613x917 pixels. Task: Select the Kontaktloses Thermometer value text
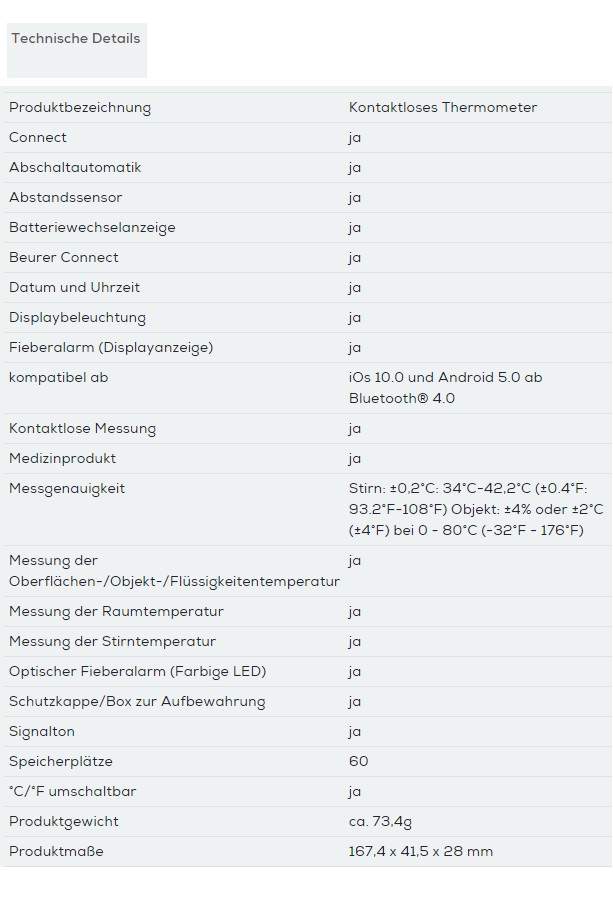pyautogui.click(x=442, y=108)
